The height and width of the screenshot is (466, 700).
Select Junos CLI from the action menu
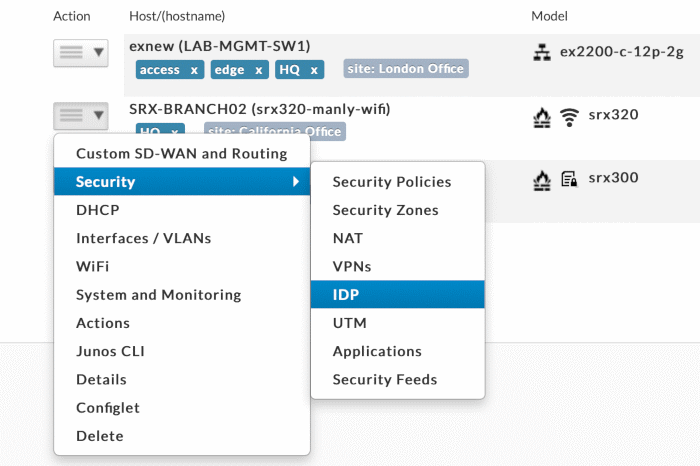[x=113, y=351]
